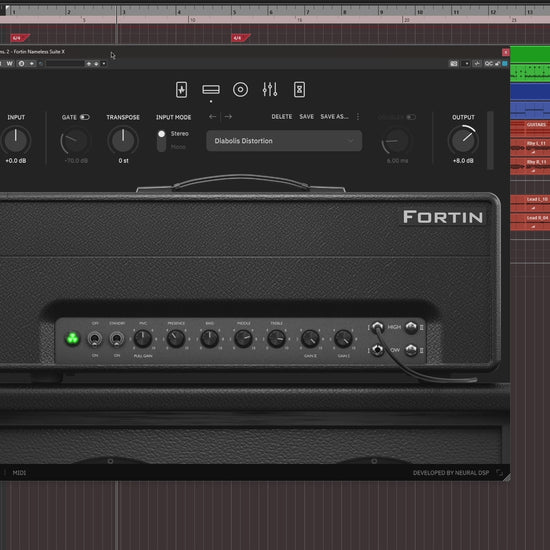Select the green MIDI clip in project
The height and width of the screenshot is (550, 550).
[x=530, y=73]
